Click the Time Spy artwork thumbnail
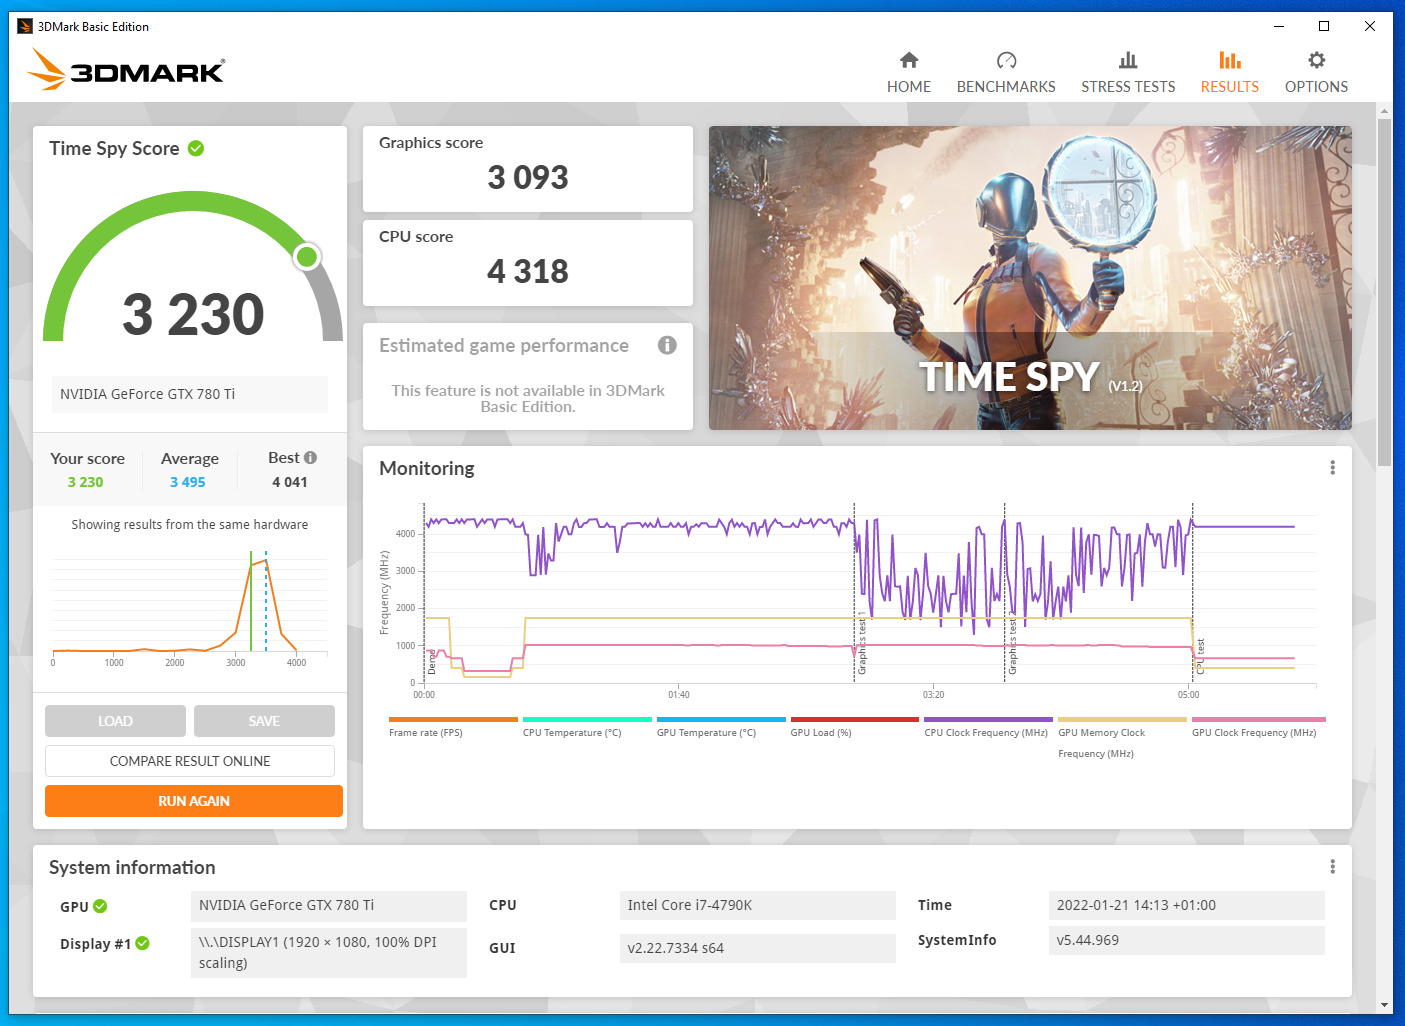 [x=1030, y=278]
